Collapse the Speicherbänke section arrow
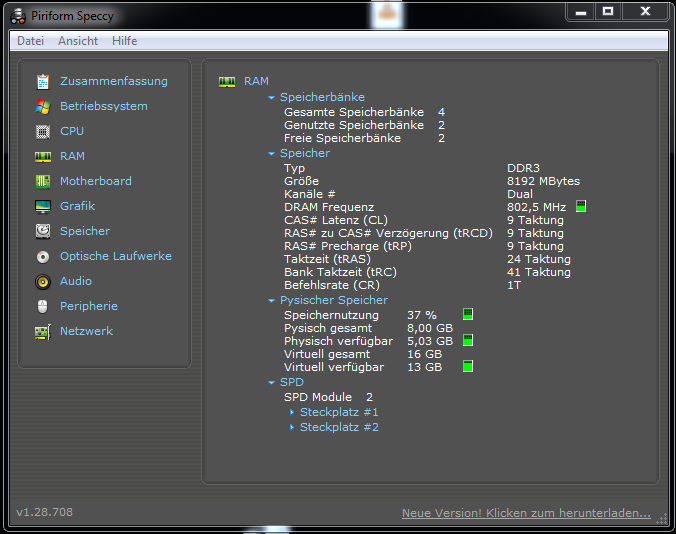Image resolution: width=676 pixels, height=534 pixels. (271, 98)
